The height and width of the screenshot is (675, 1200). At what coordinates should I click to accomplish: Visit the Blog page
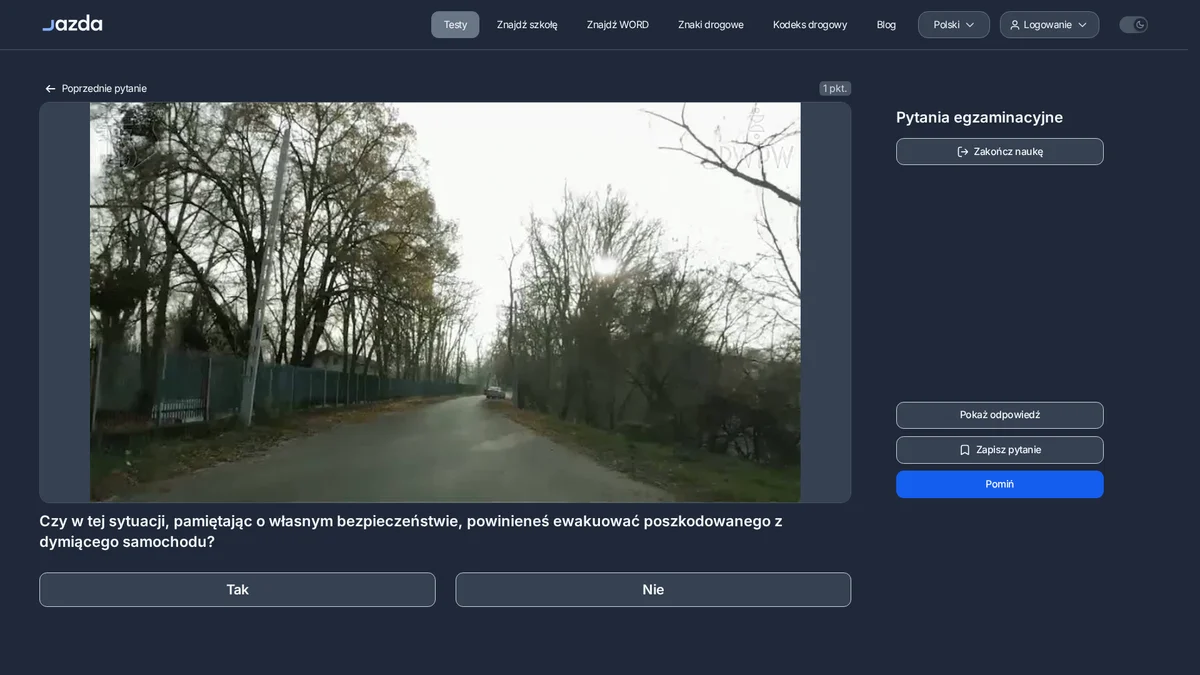point(886,25)
